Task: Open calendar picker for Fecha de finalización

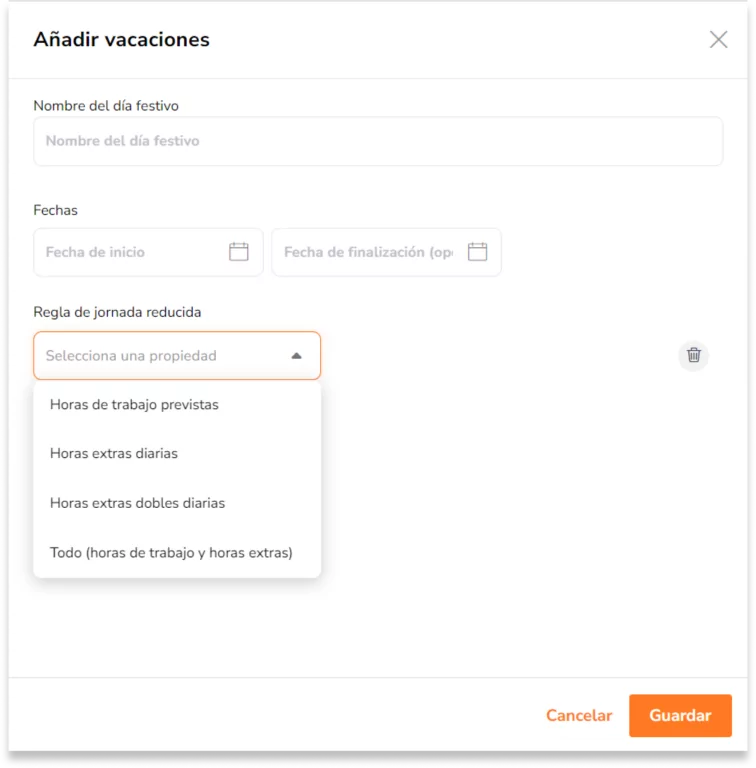Action: 477,252
